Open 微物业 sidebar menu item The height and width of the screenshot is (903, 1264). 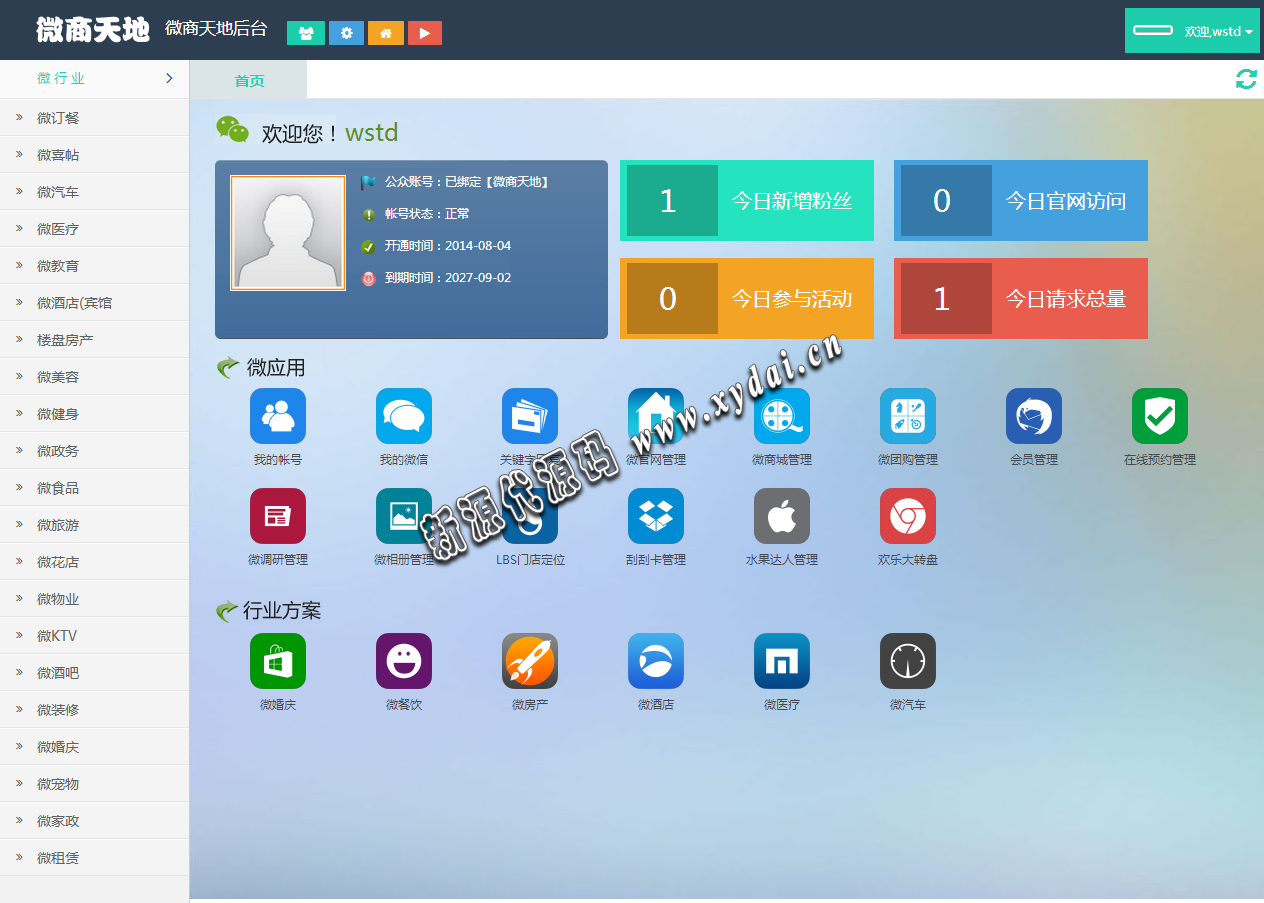point(94,598)
